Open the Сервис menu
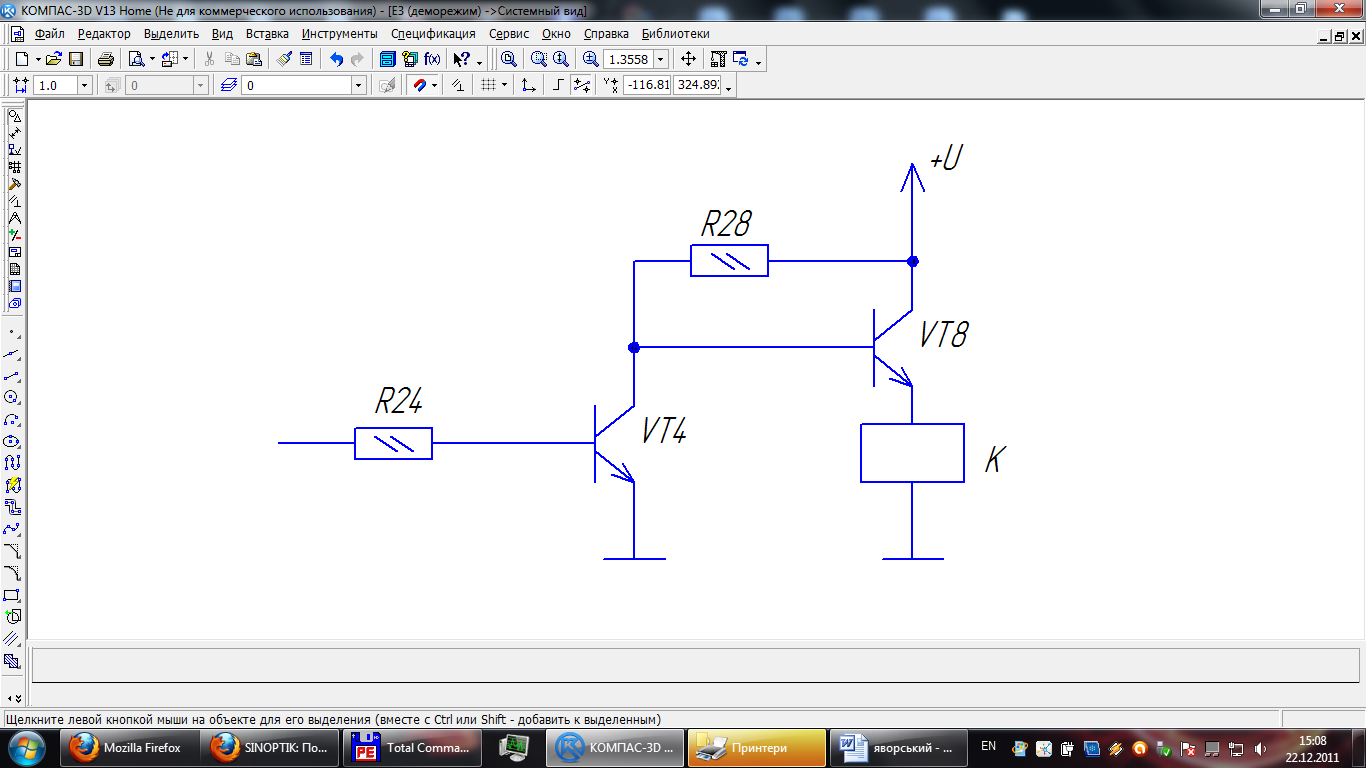The image size is (1366, 768). 509,33
